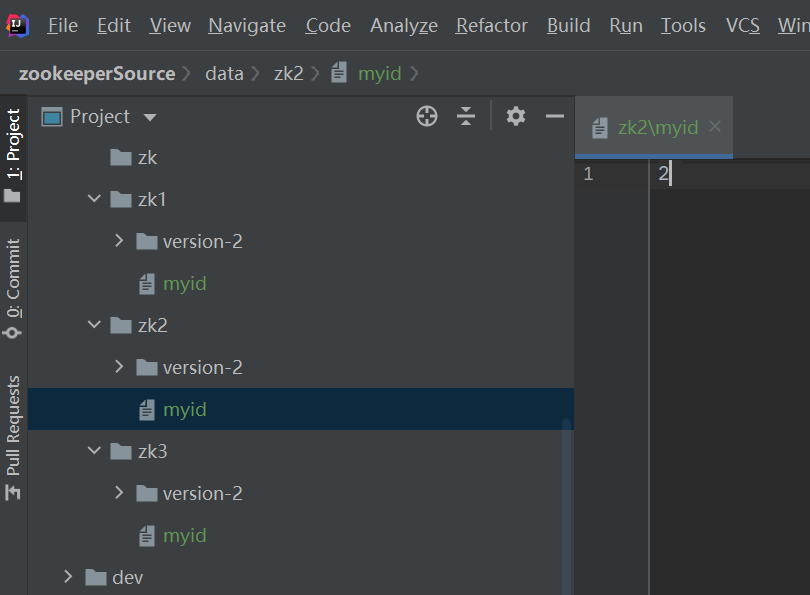Expand the dev folder

pyautogui.click(x=68, y=576)
